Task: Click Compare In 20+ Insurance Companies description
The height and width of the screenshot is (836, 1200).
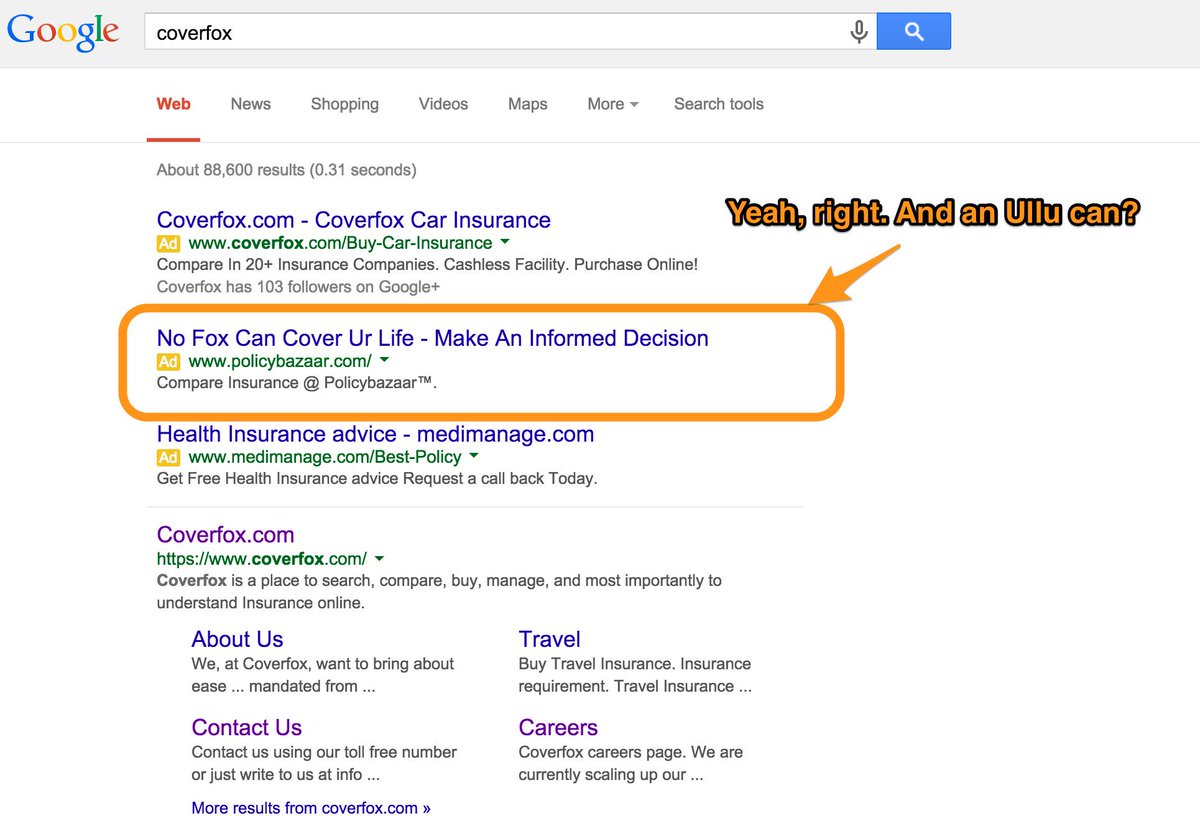Action: pos(427,264)
